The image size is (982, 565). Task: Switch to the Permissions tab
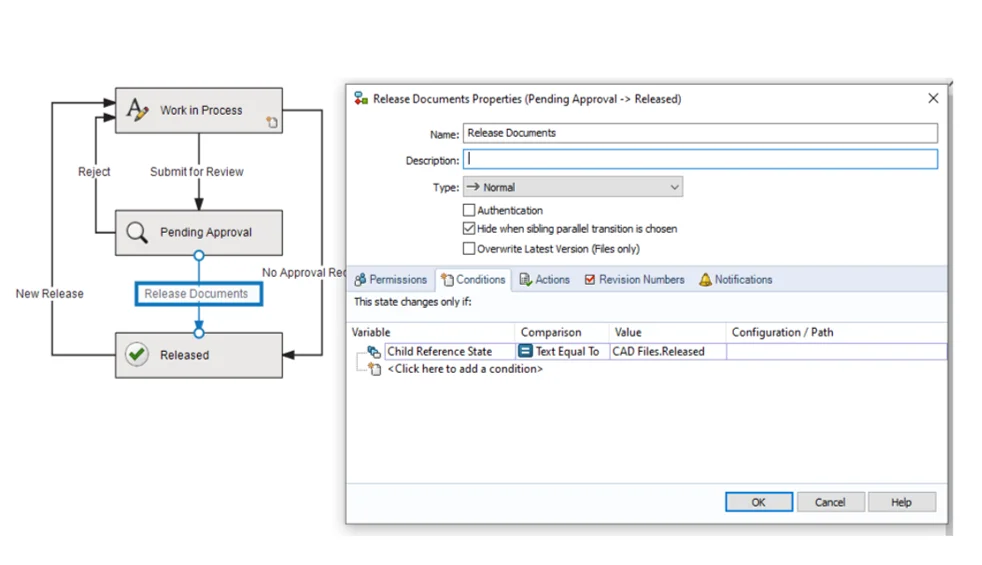(390, 280)
